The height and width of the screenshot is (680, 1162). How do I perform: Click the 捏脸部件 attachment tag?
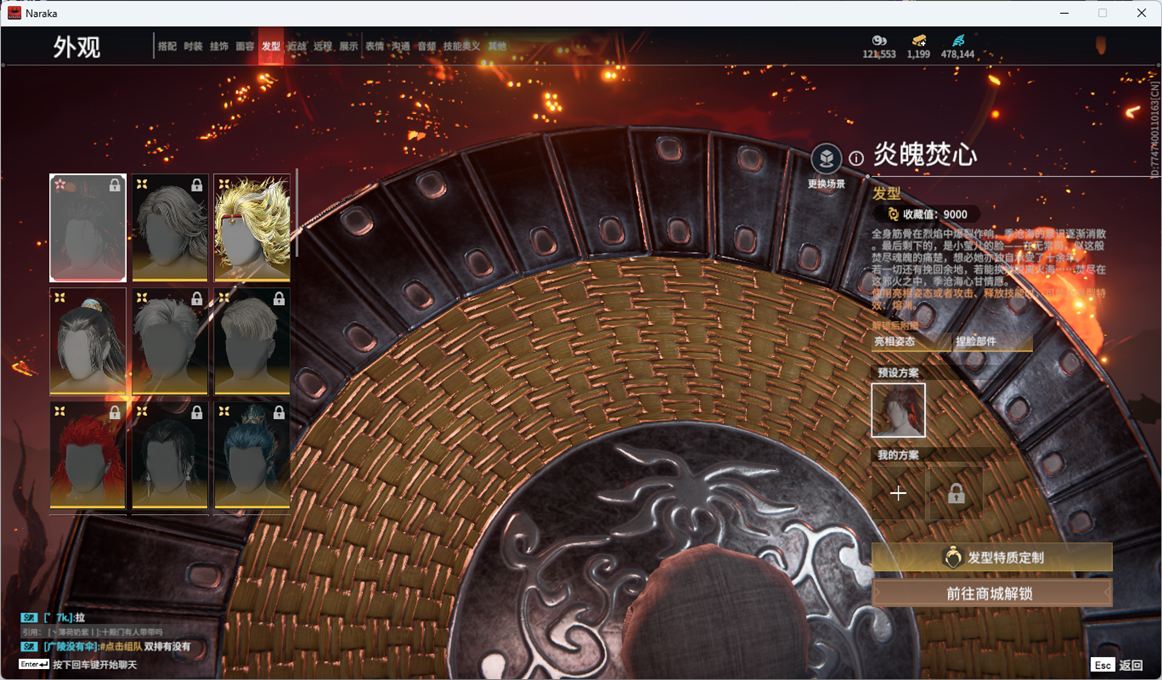(992, 341)
